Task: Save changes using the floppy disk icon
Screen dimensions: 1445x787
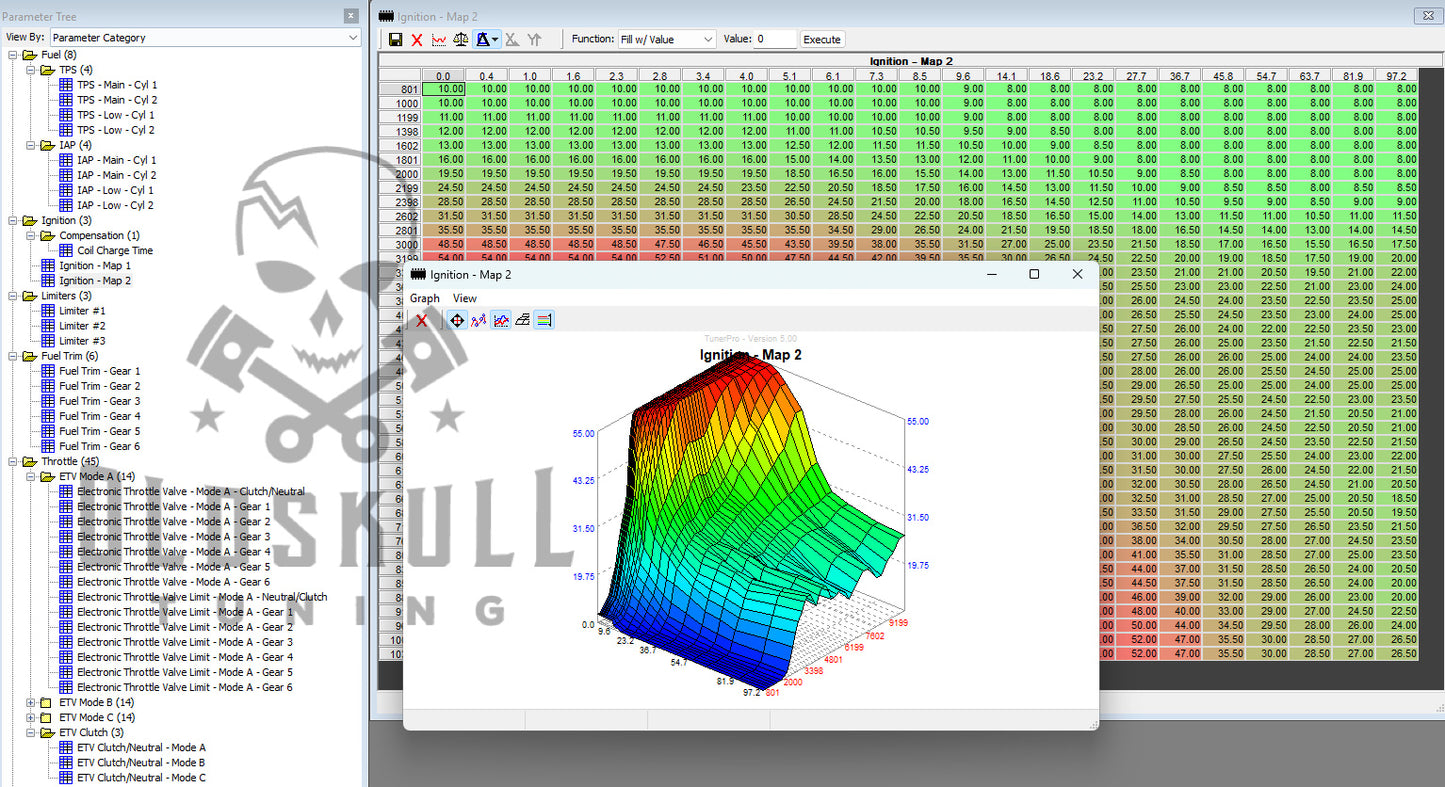Action: [394, 39]
